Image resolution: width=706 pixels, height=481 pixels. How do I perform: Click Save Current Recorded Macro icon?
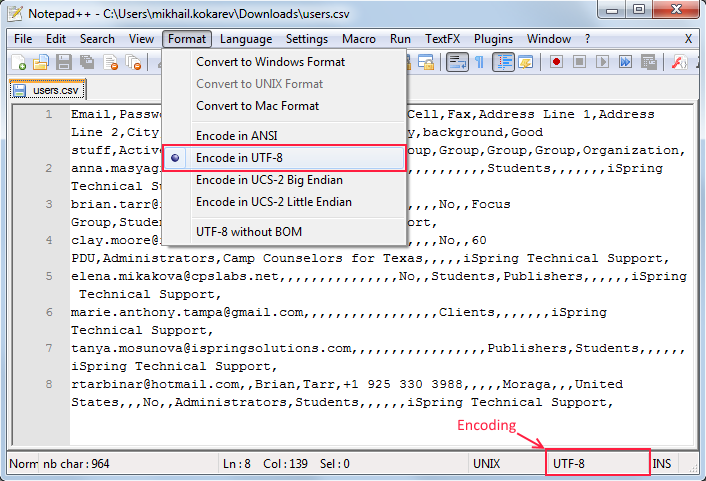coord(649,62)
